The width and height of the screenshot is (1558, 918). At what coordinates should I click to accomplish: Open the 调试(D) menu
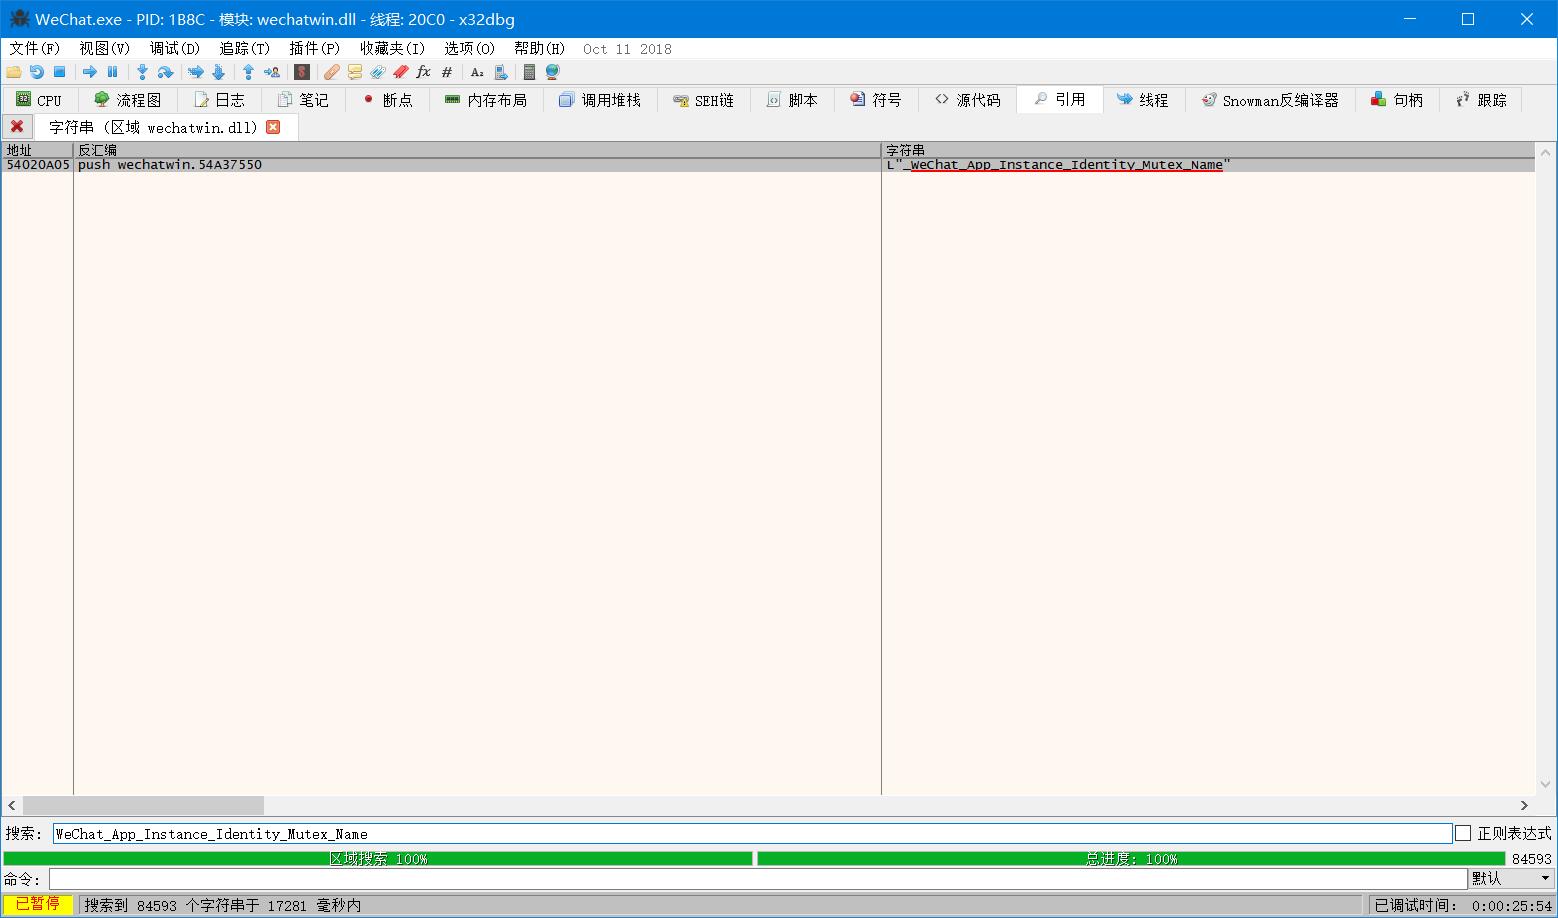point(175,48)
